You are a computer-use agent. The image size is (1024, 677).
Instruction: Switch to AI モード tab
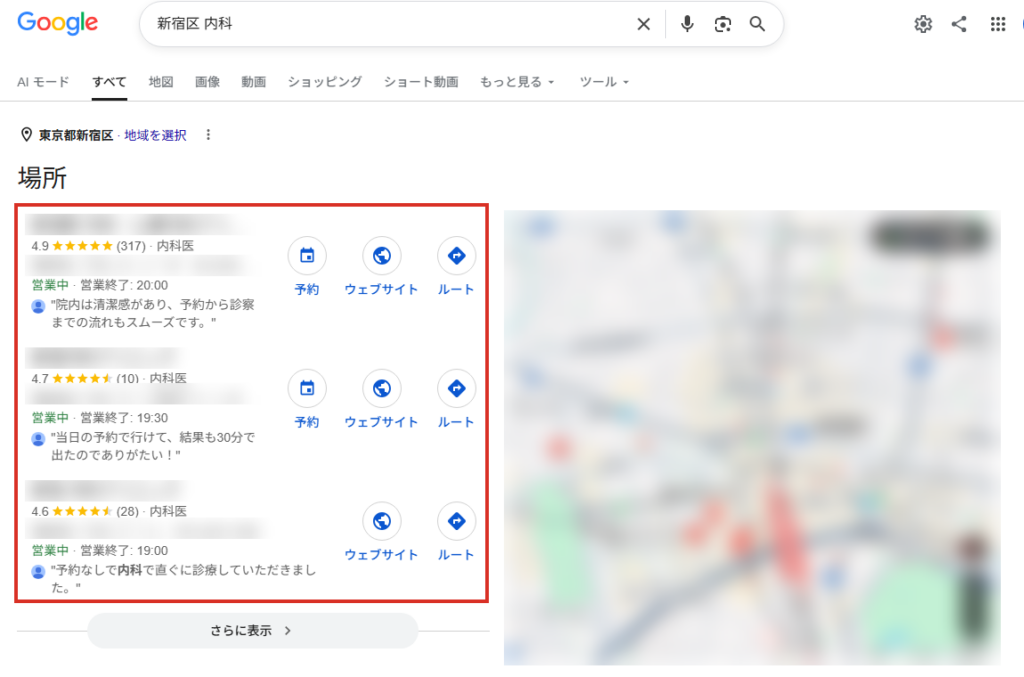(x=43, y=82)
